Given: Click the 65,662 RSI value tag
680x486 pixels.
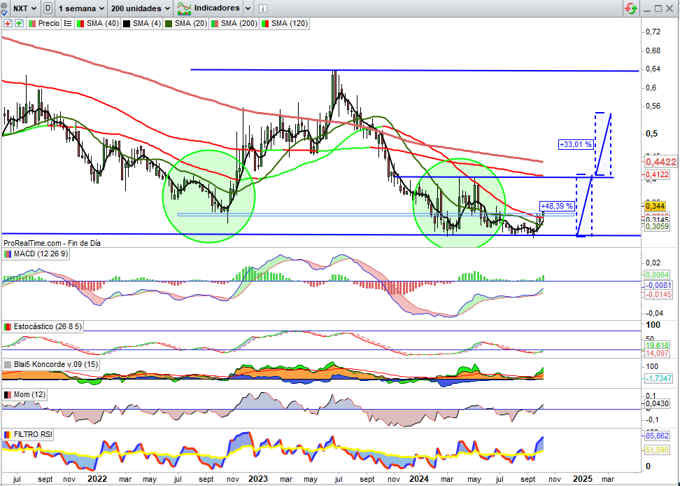Looking at the screenshot, I should [657, 436].
